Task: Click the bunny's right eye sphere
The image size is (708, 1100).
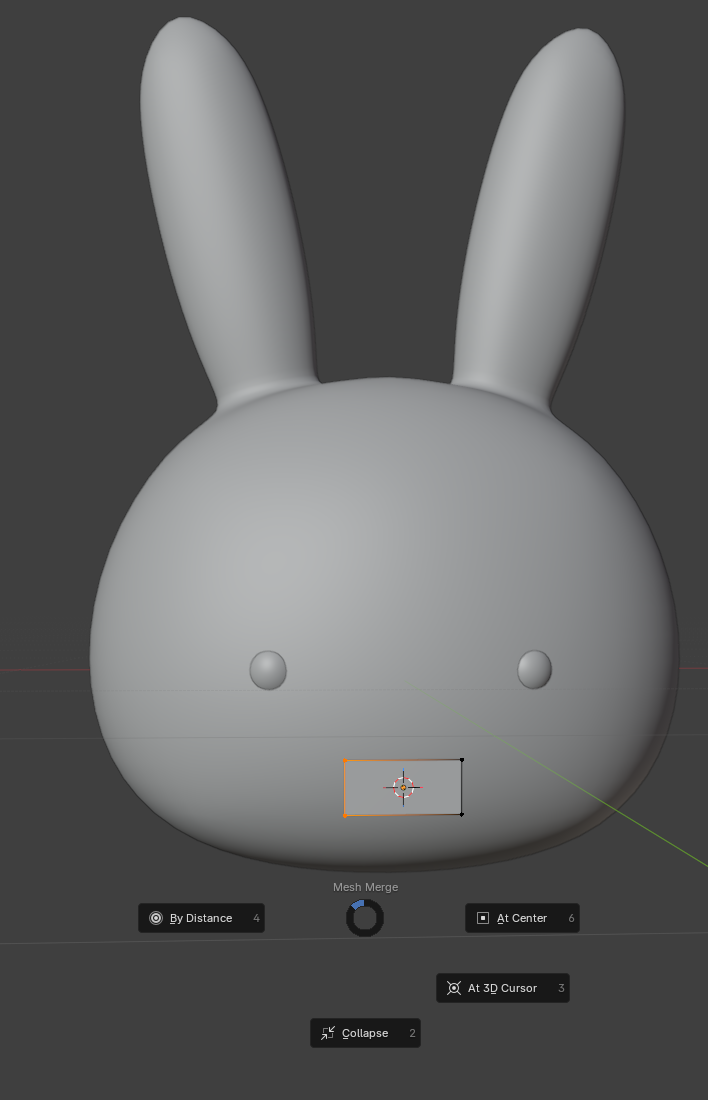Action: tap(535, 669)
